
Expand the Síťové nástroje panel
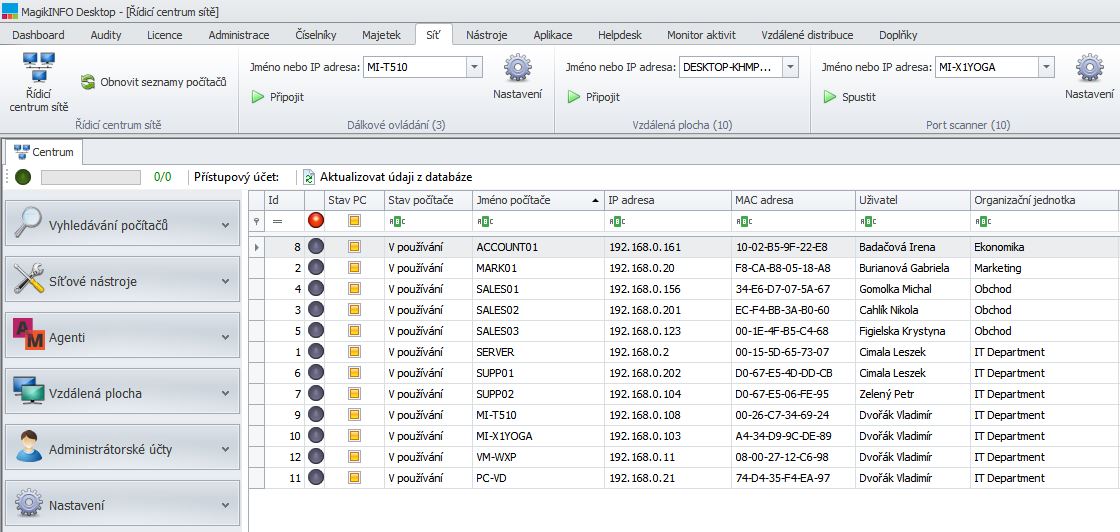(x=226, y=281)
